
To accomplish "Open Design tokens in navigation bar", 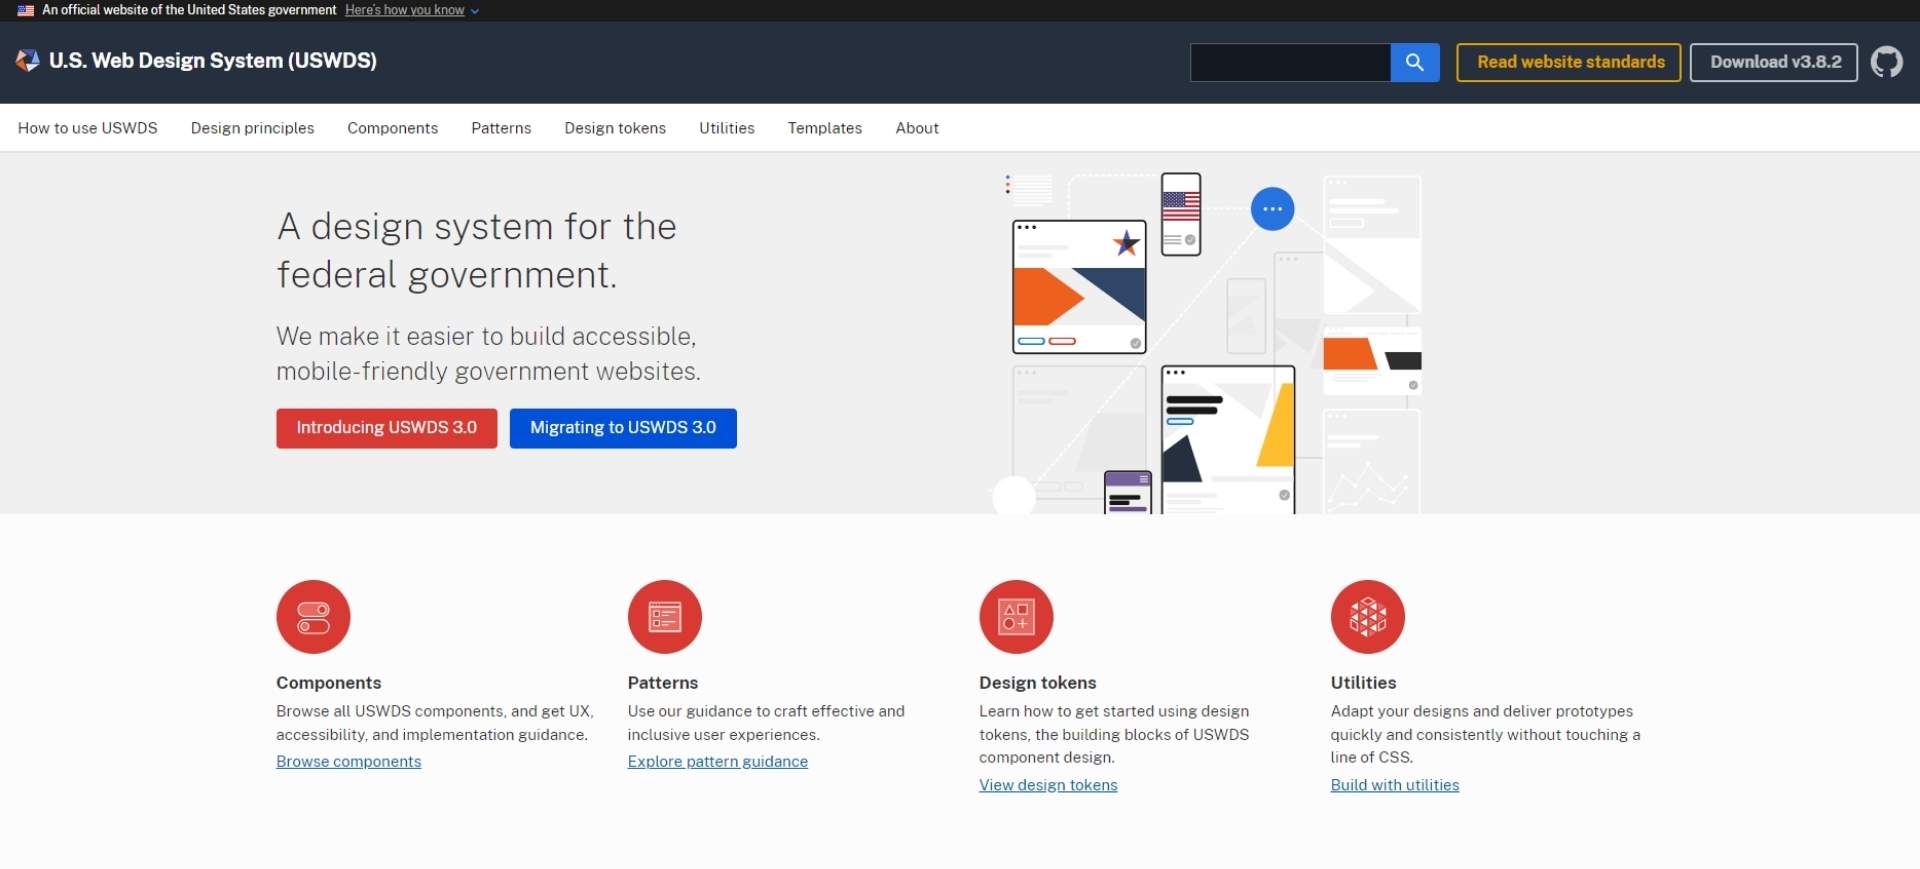I will pyautogui.click(x=615, y=128).
